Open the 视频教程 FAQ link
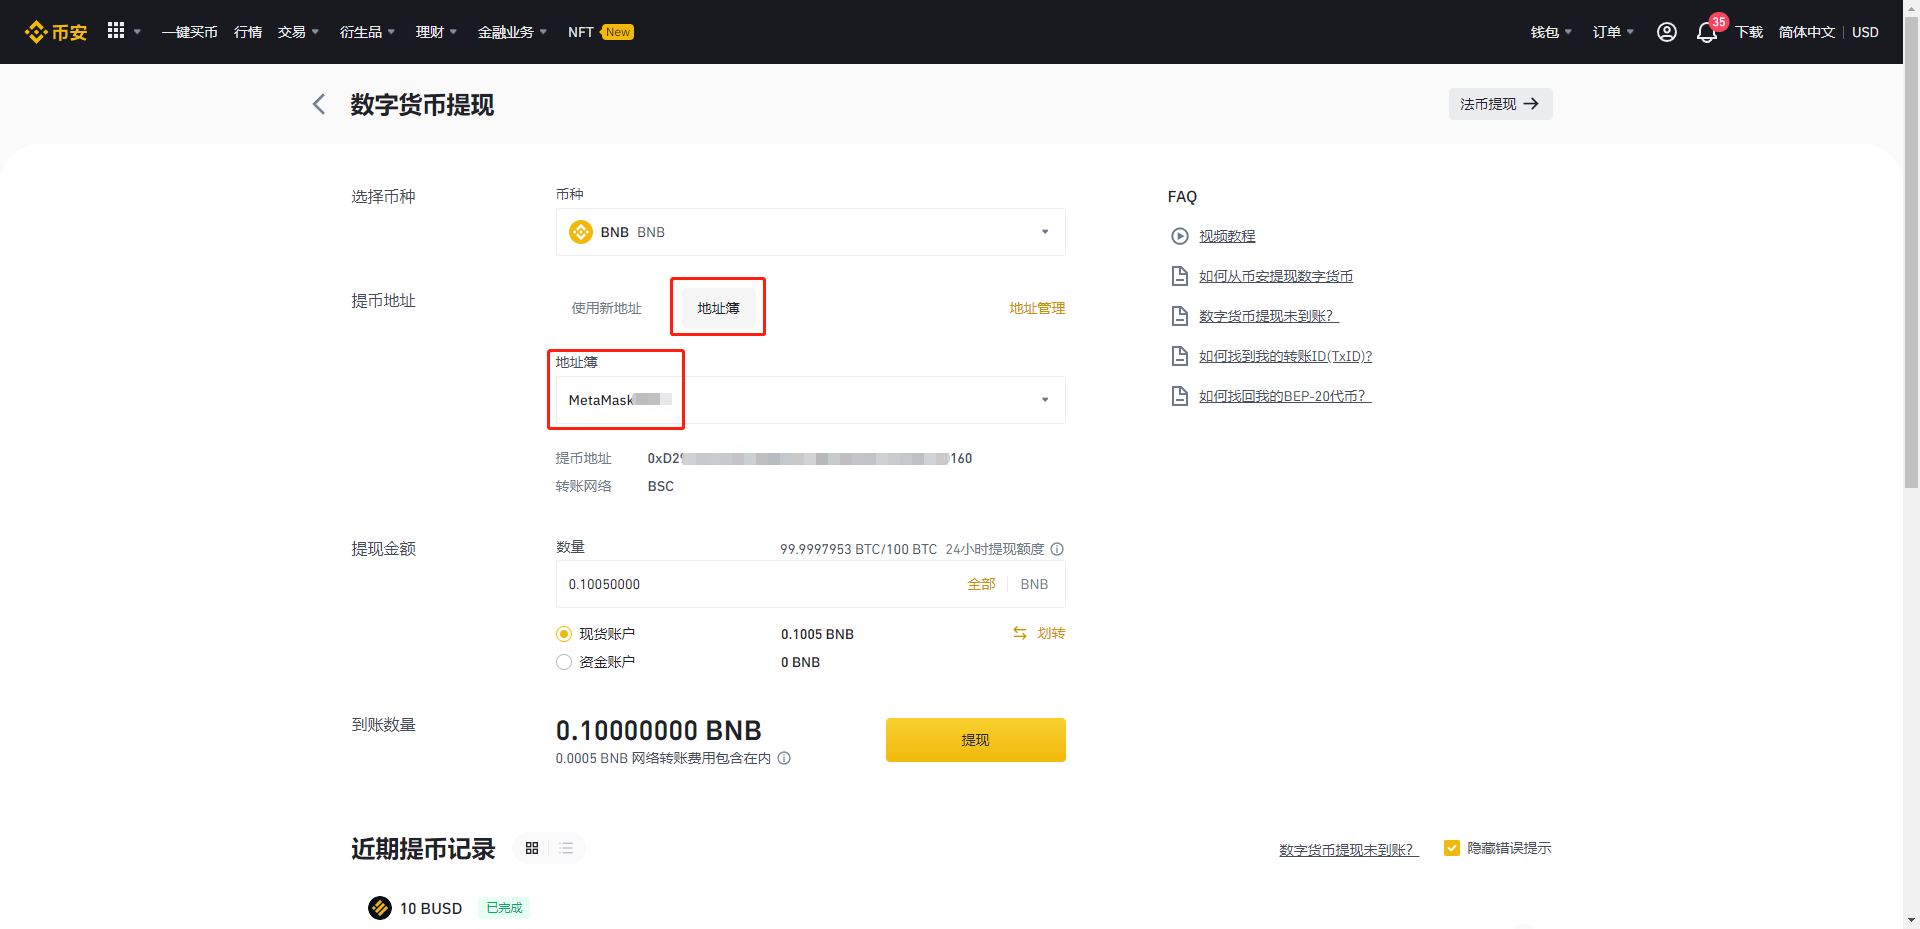1920x929 pixels. click(1227, 236)
